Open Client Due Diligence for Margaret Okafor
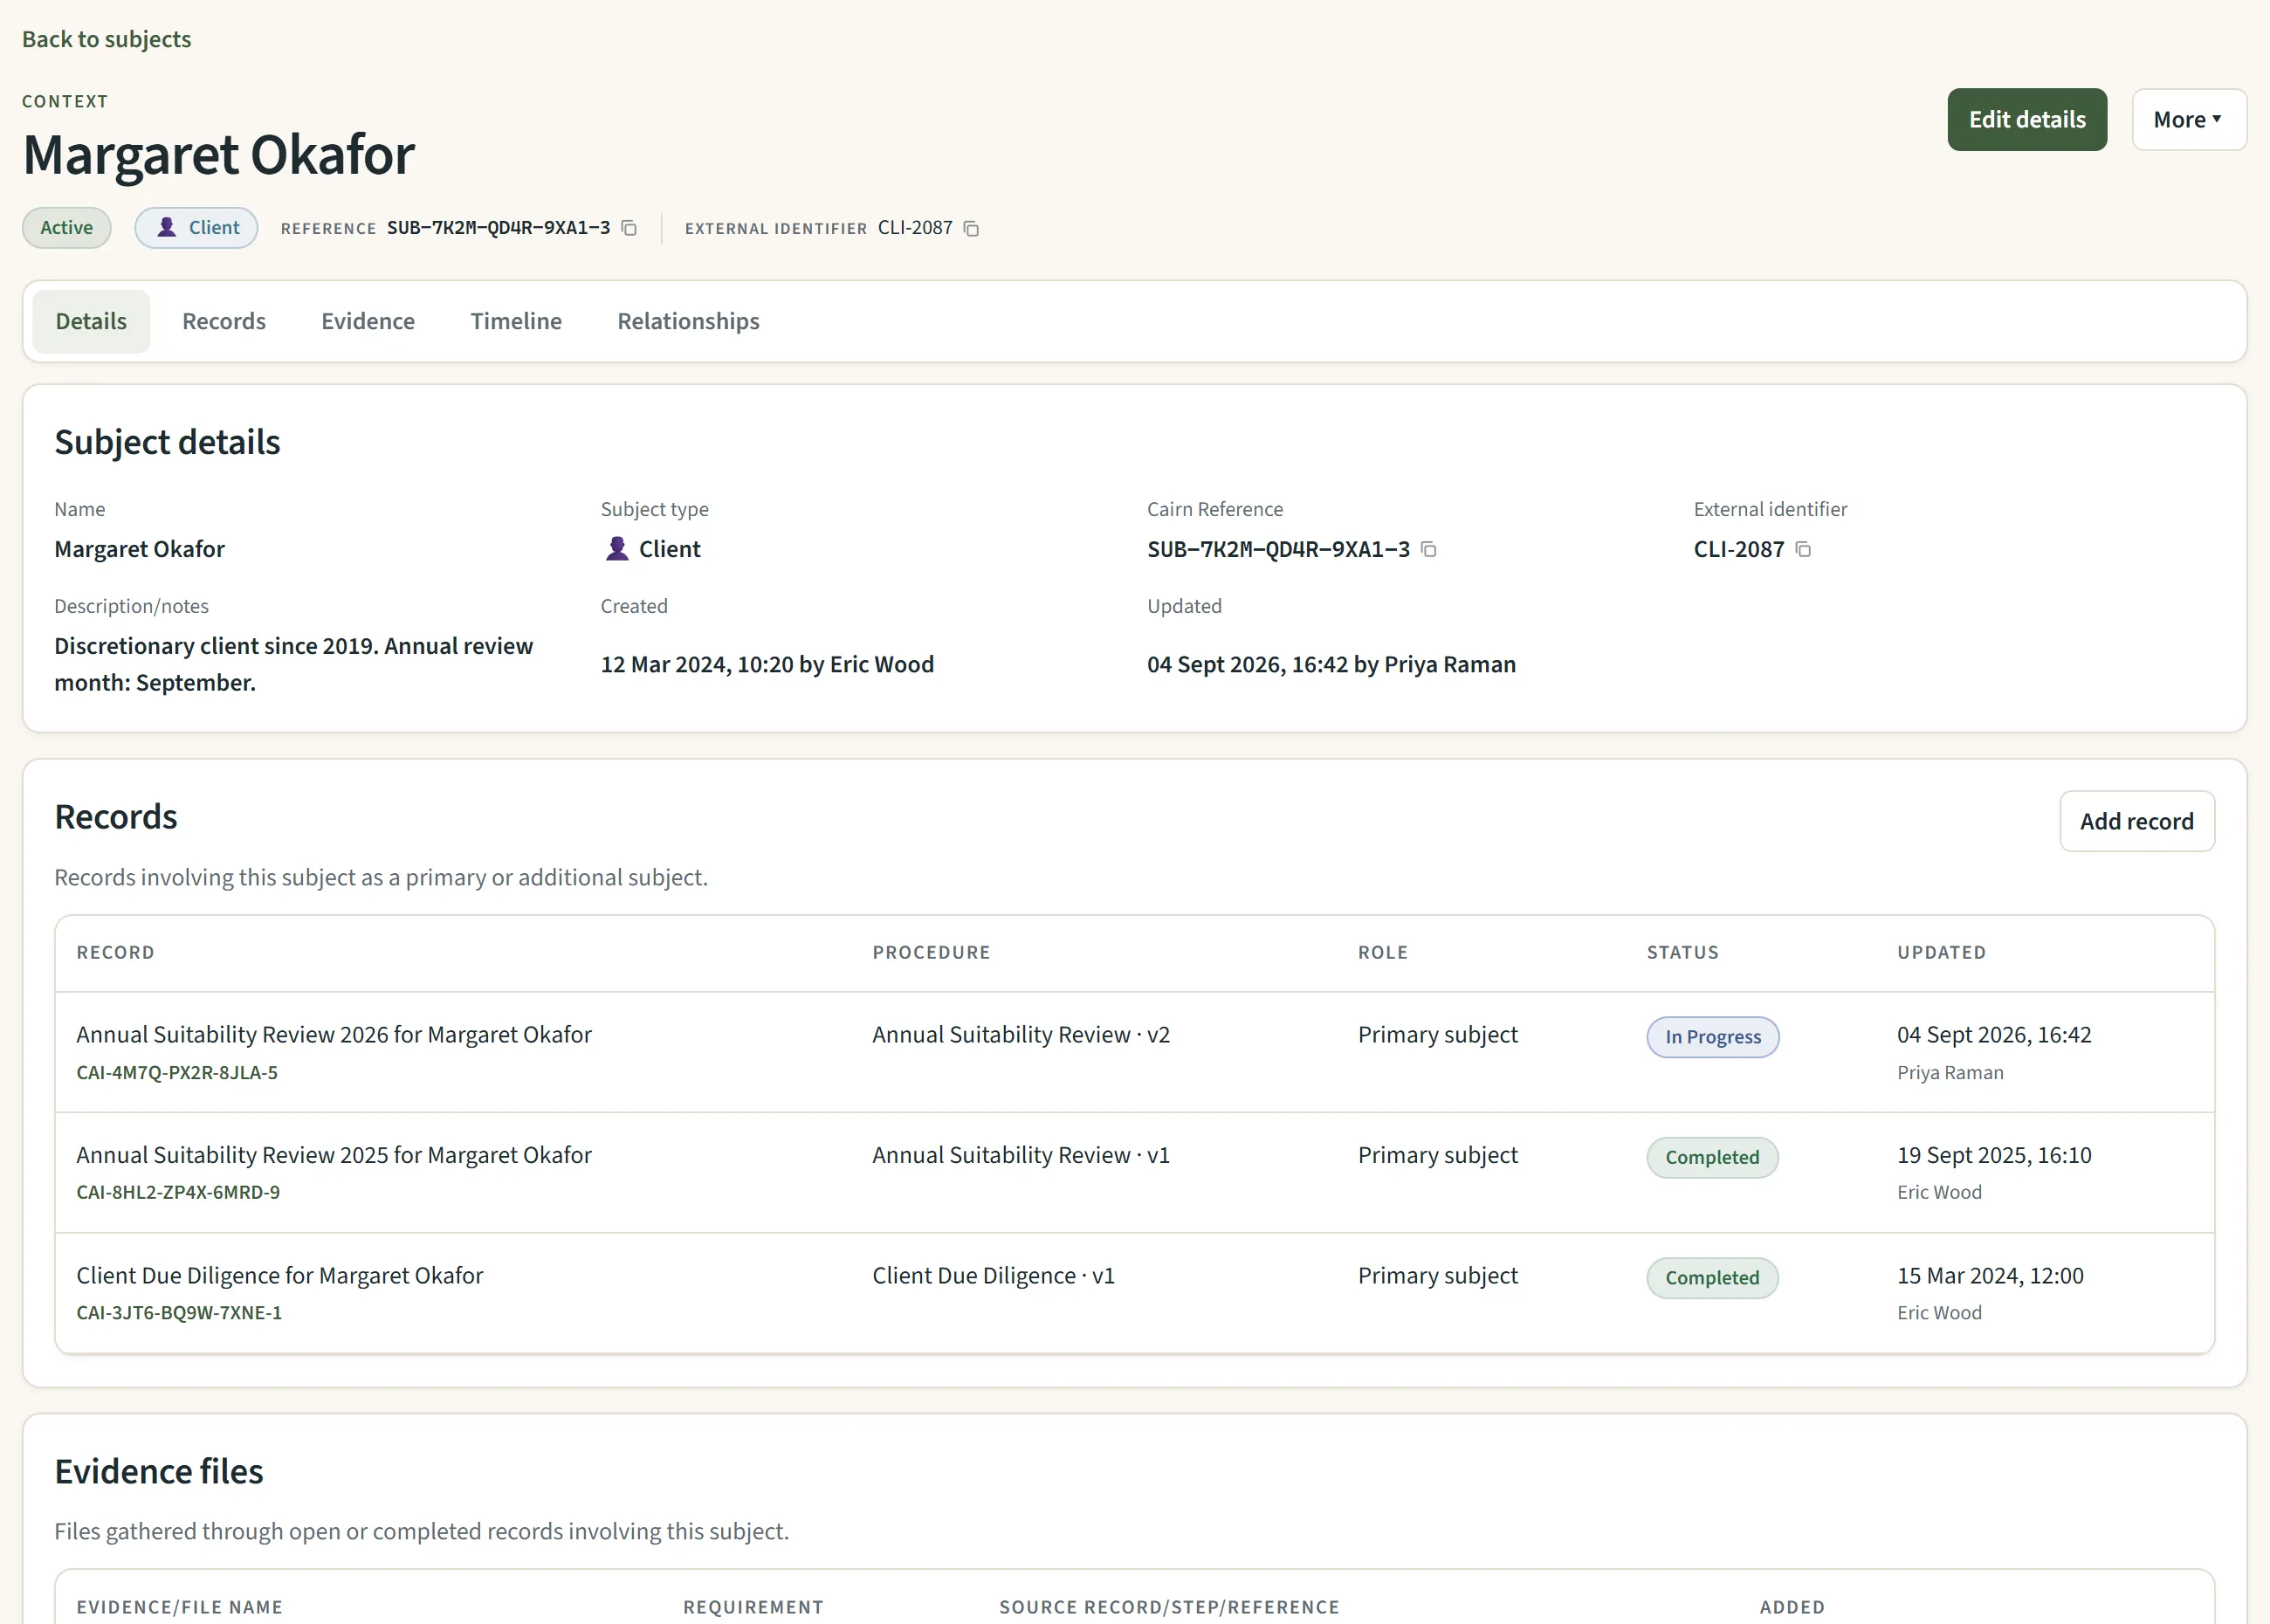 280,1275
